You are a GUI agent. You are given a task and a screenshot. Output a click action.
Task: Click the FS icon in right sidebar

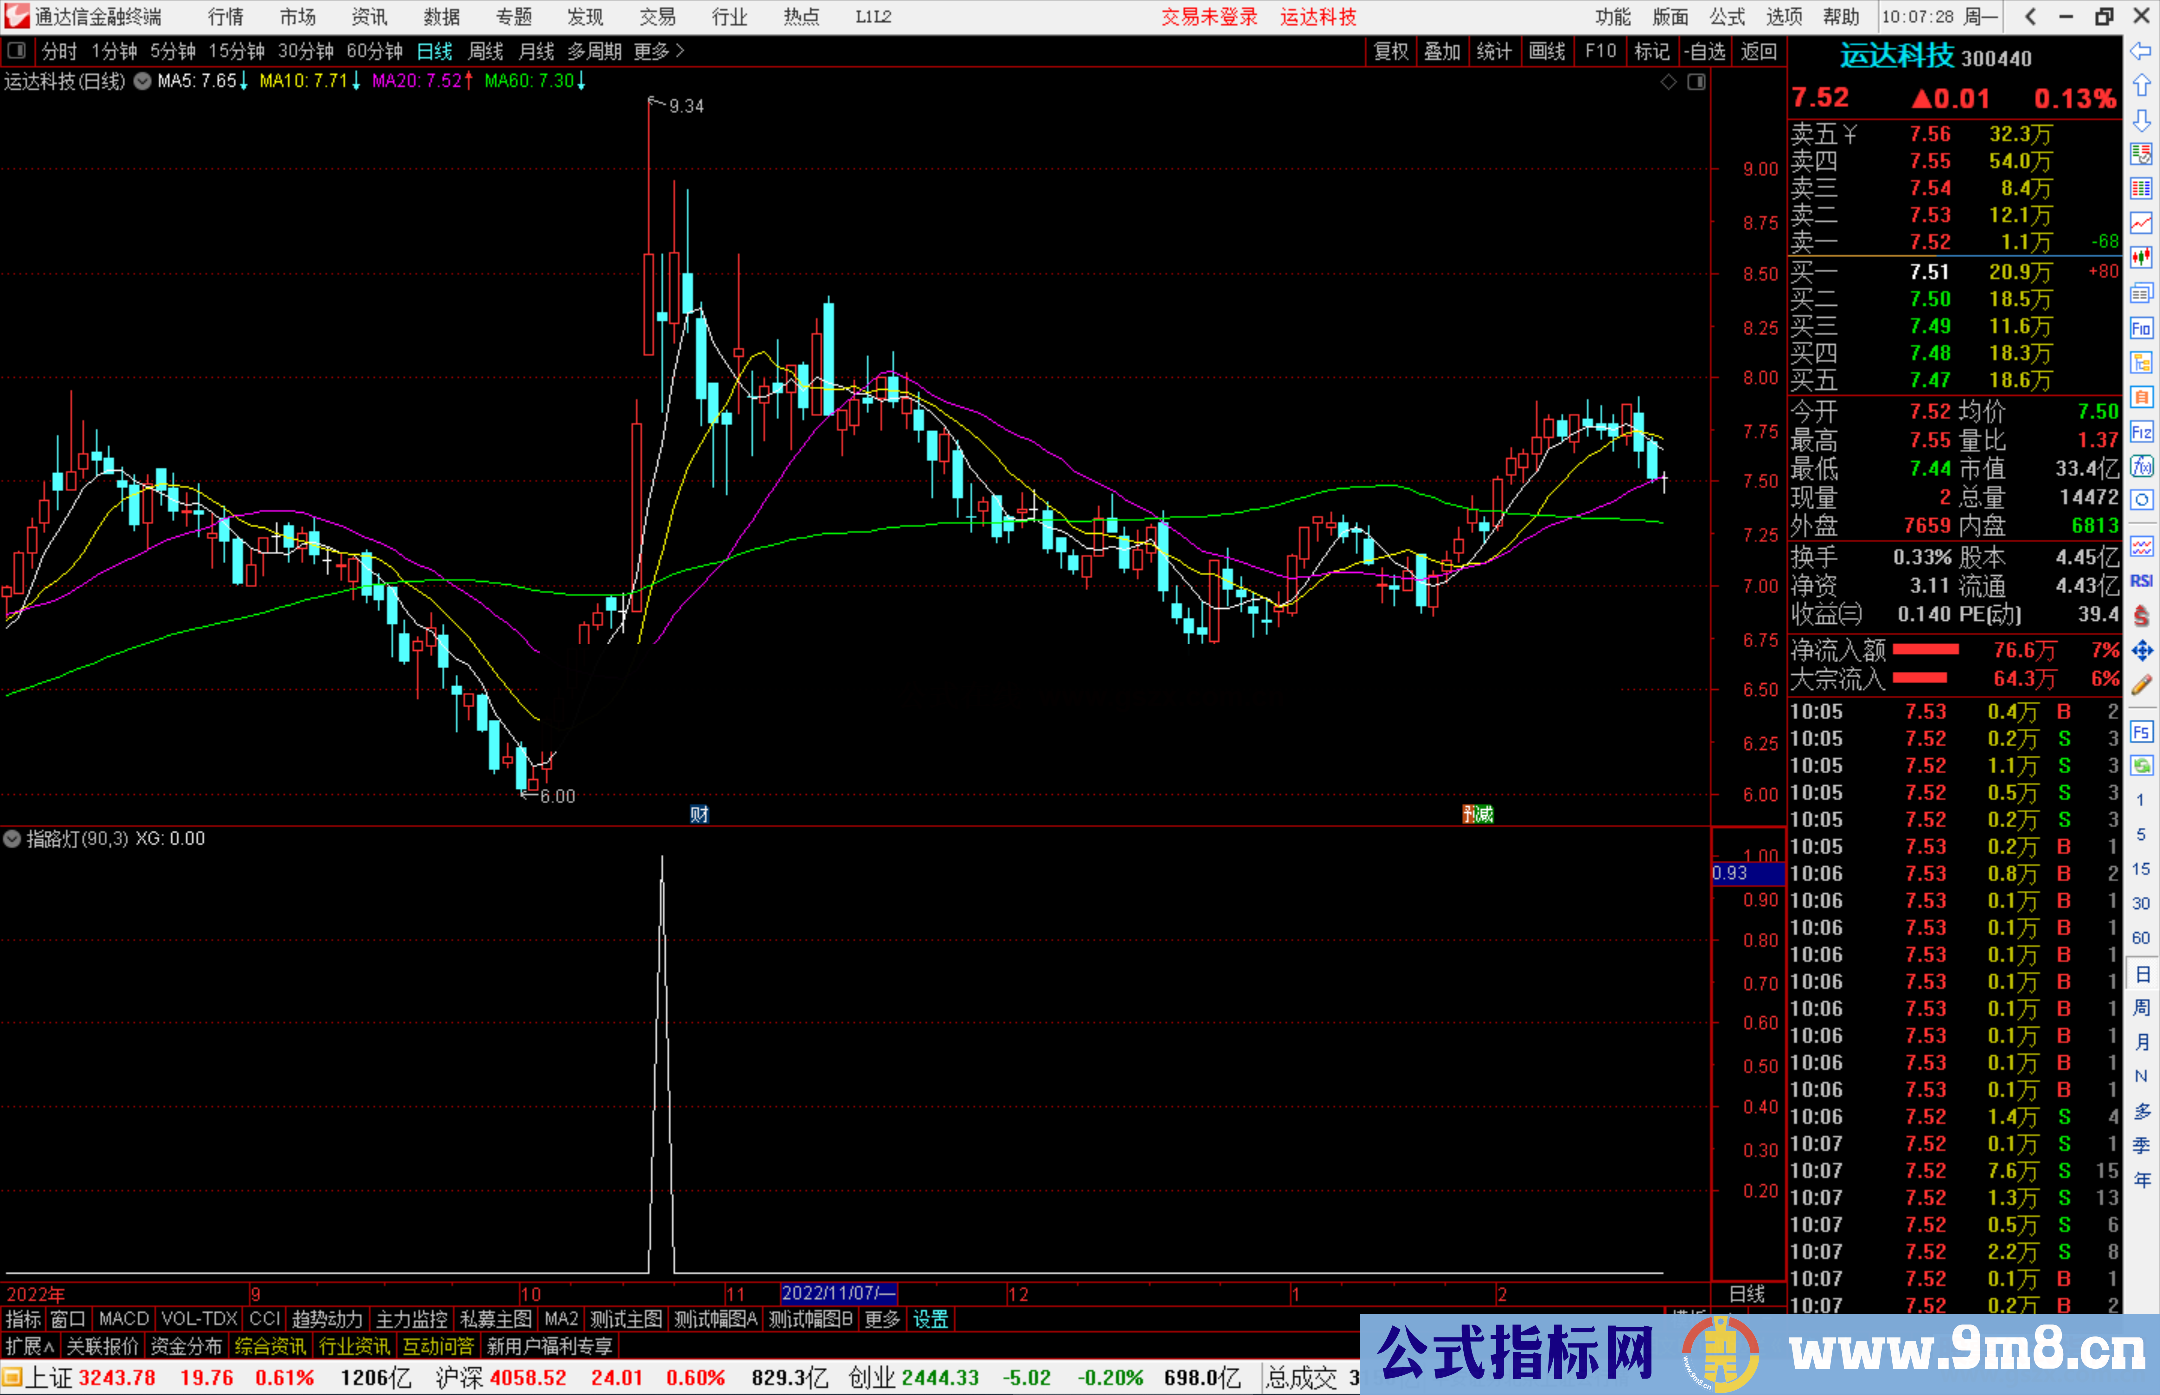click(2141, 732)
